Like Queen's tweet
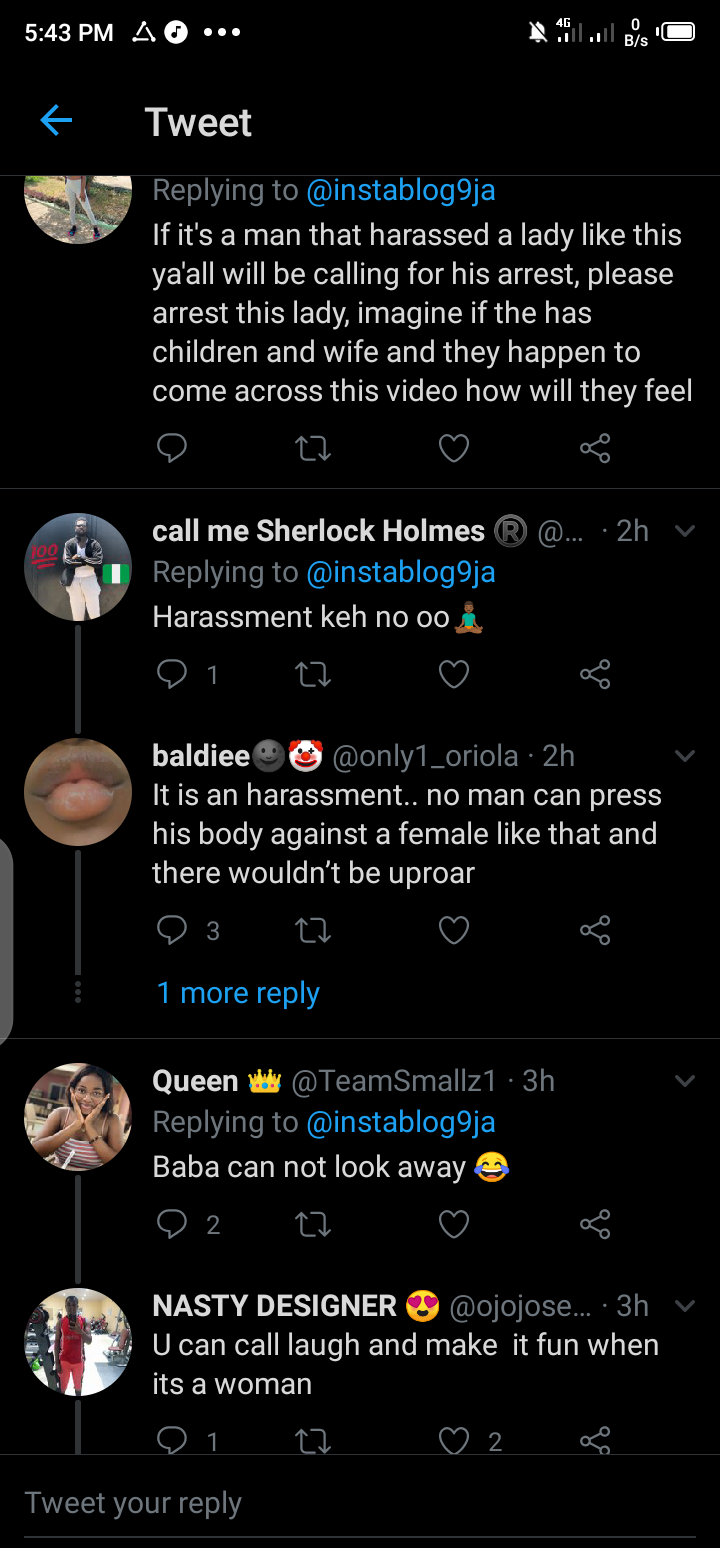The height and width of the screenshot is (1548, 720). (x=454, y=1224)
